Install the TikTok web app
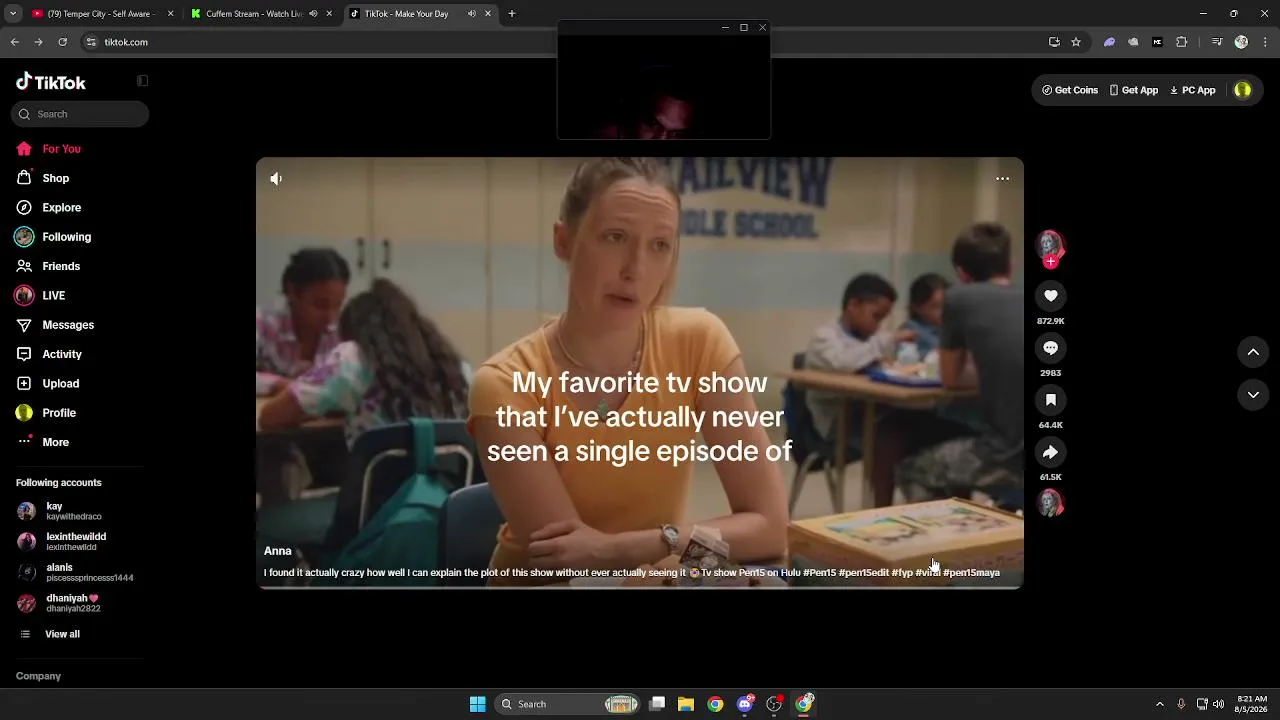This screenshot has height=720, width=1280. tap(1054, 42)
